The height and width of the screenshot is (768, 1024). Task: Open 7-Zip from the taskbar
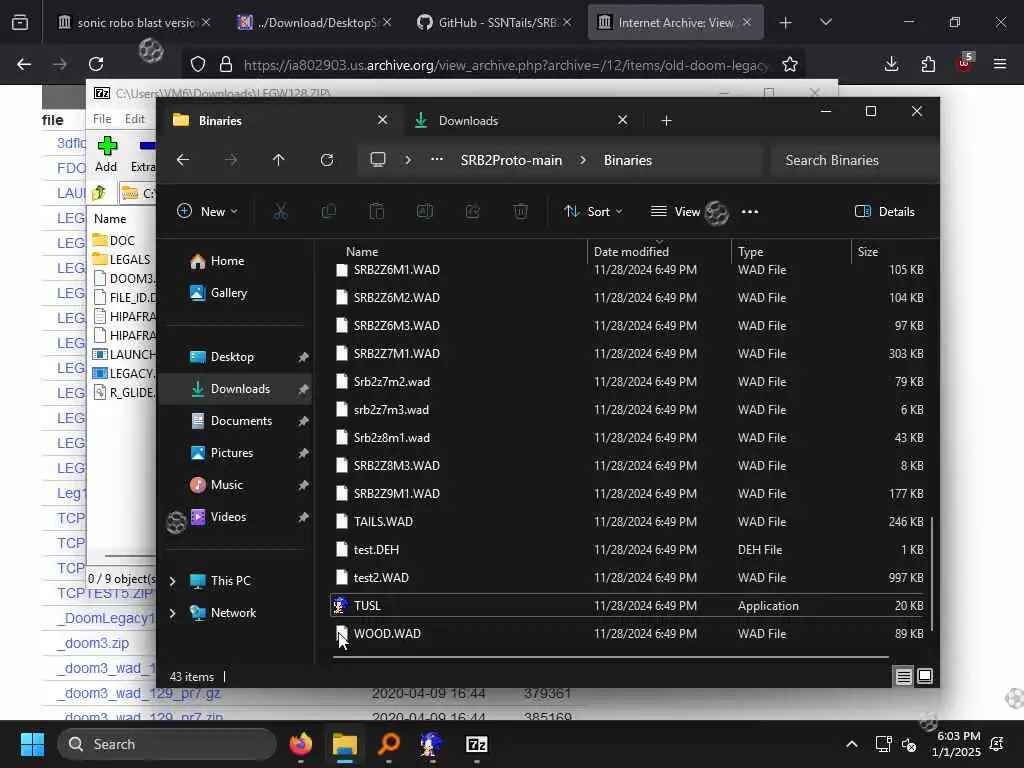477,744
